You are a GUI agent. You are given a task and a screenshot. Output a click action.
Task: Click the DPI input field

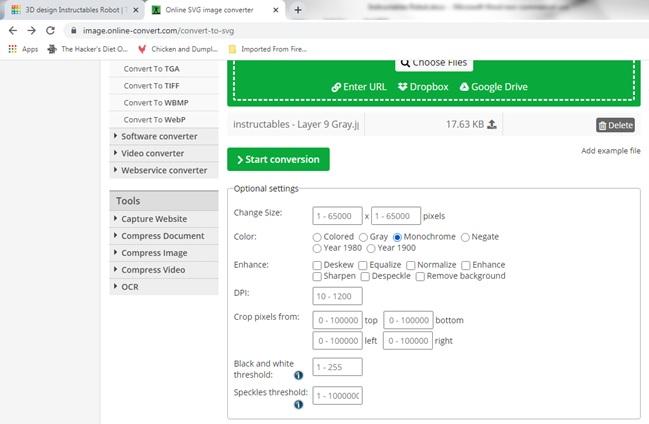[x=337, y=296]
